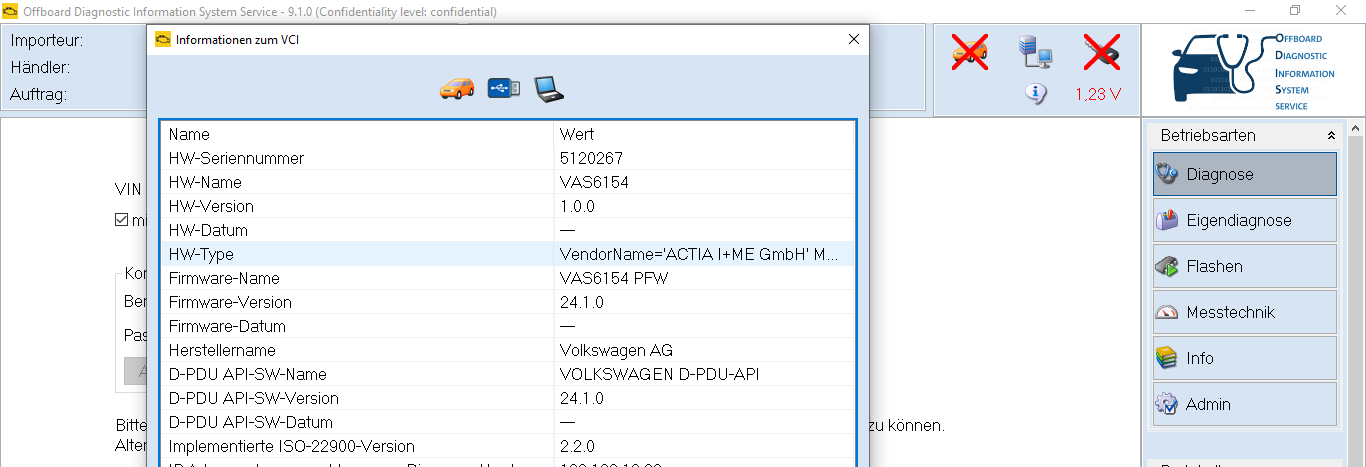Collapse the Betriebsarten section
The width and height of the screenshot is (1366, 467).
point(1331,135)
